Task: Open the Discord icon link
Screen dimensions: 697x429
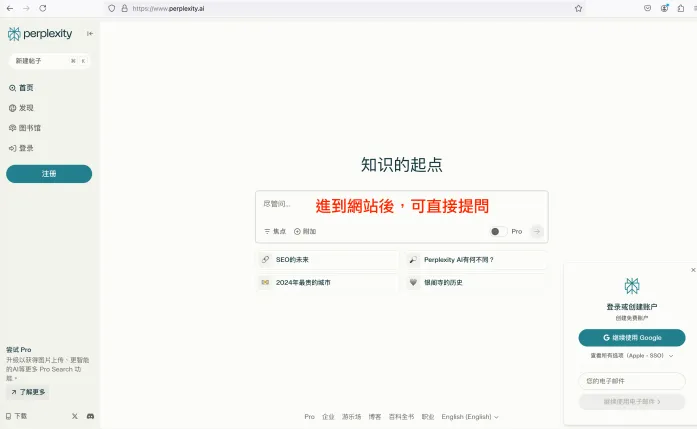Action: pyautogui.click(x=90, y=415)
